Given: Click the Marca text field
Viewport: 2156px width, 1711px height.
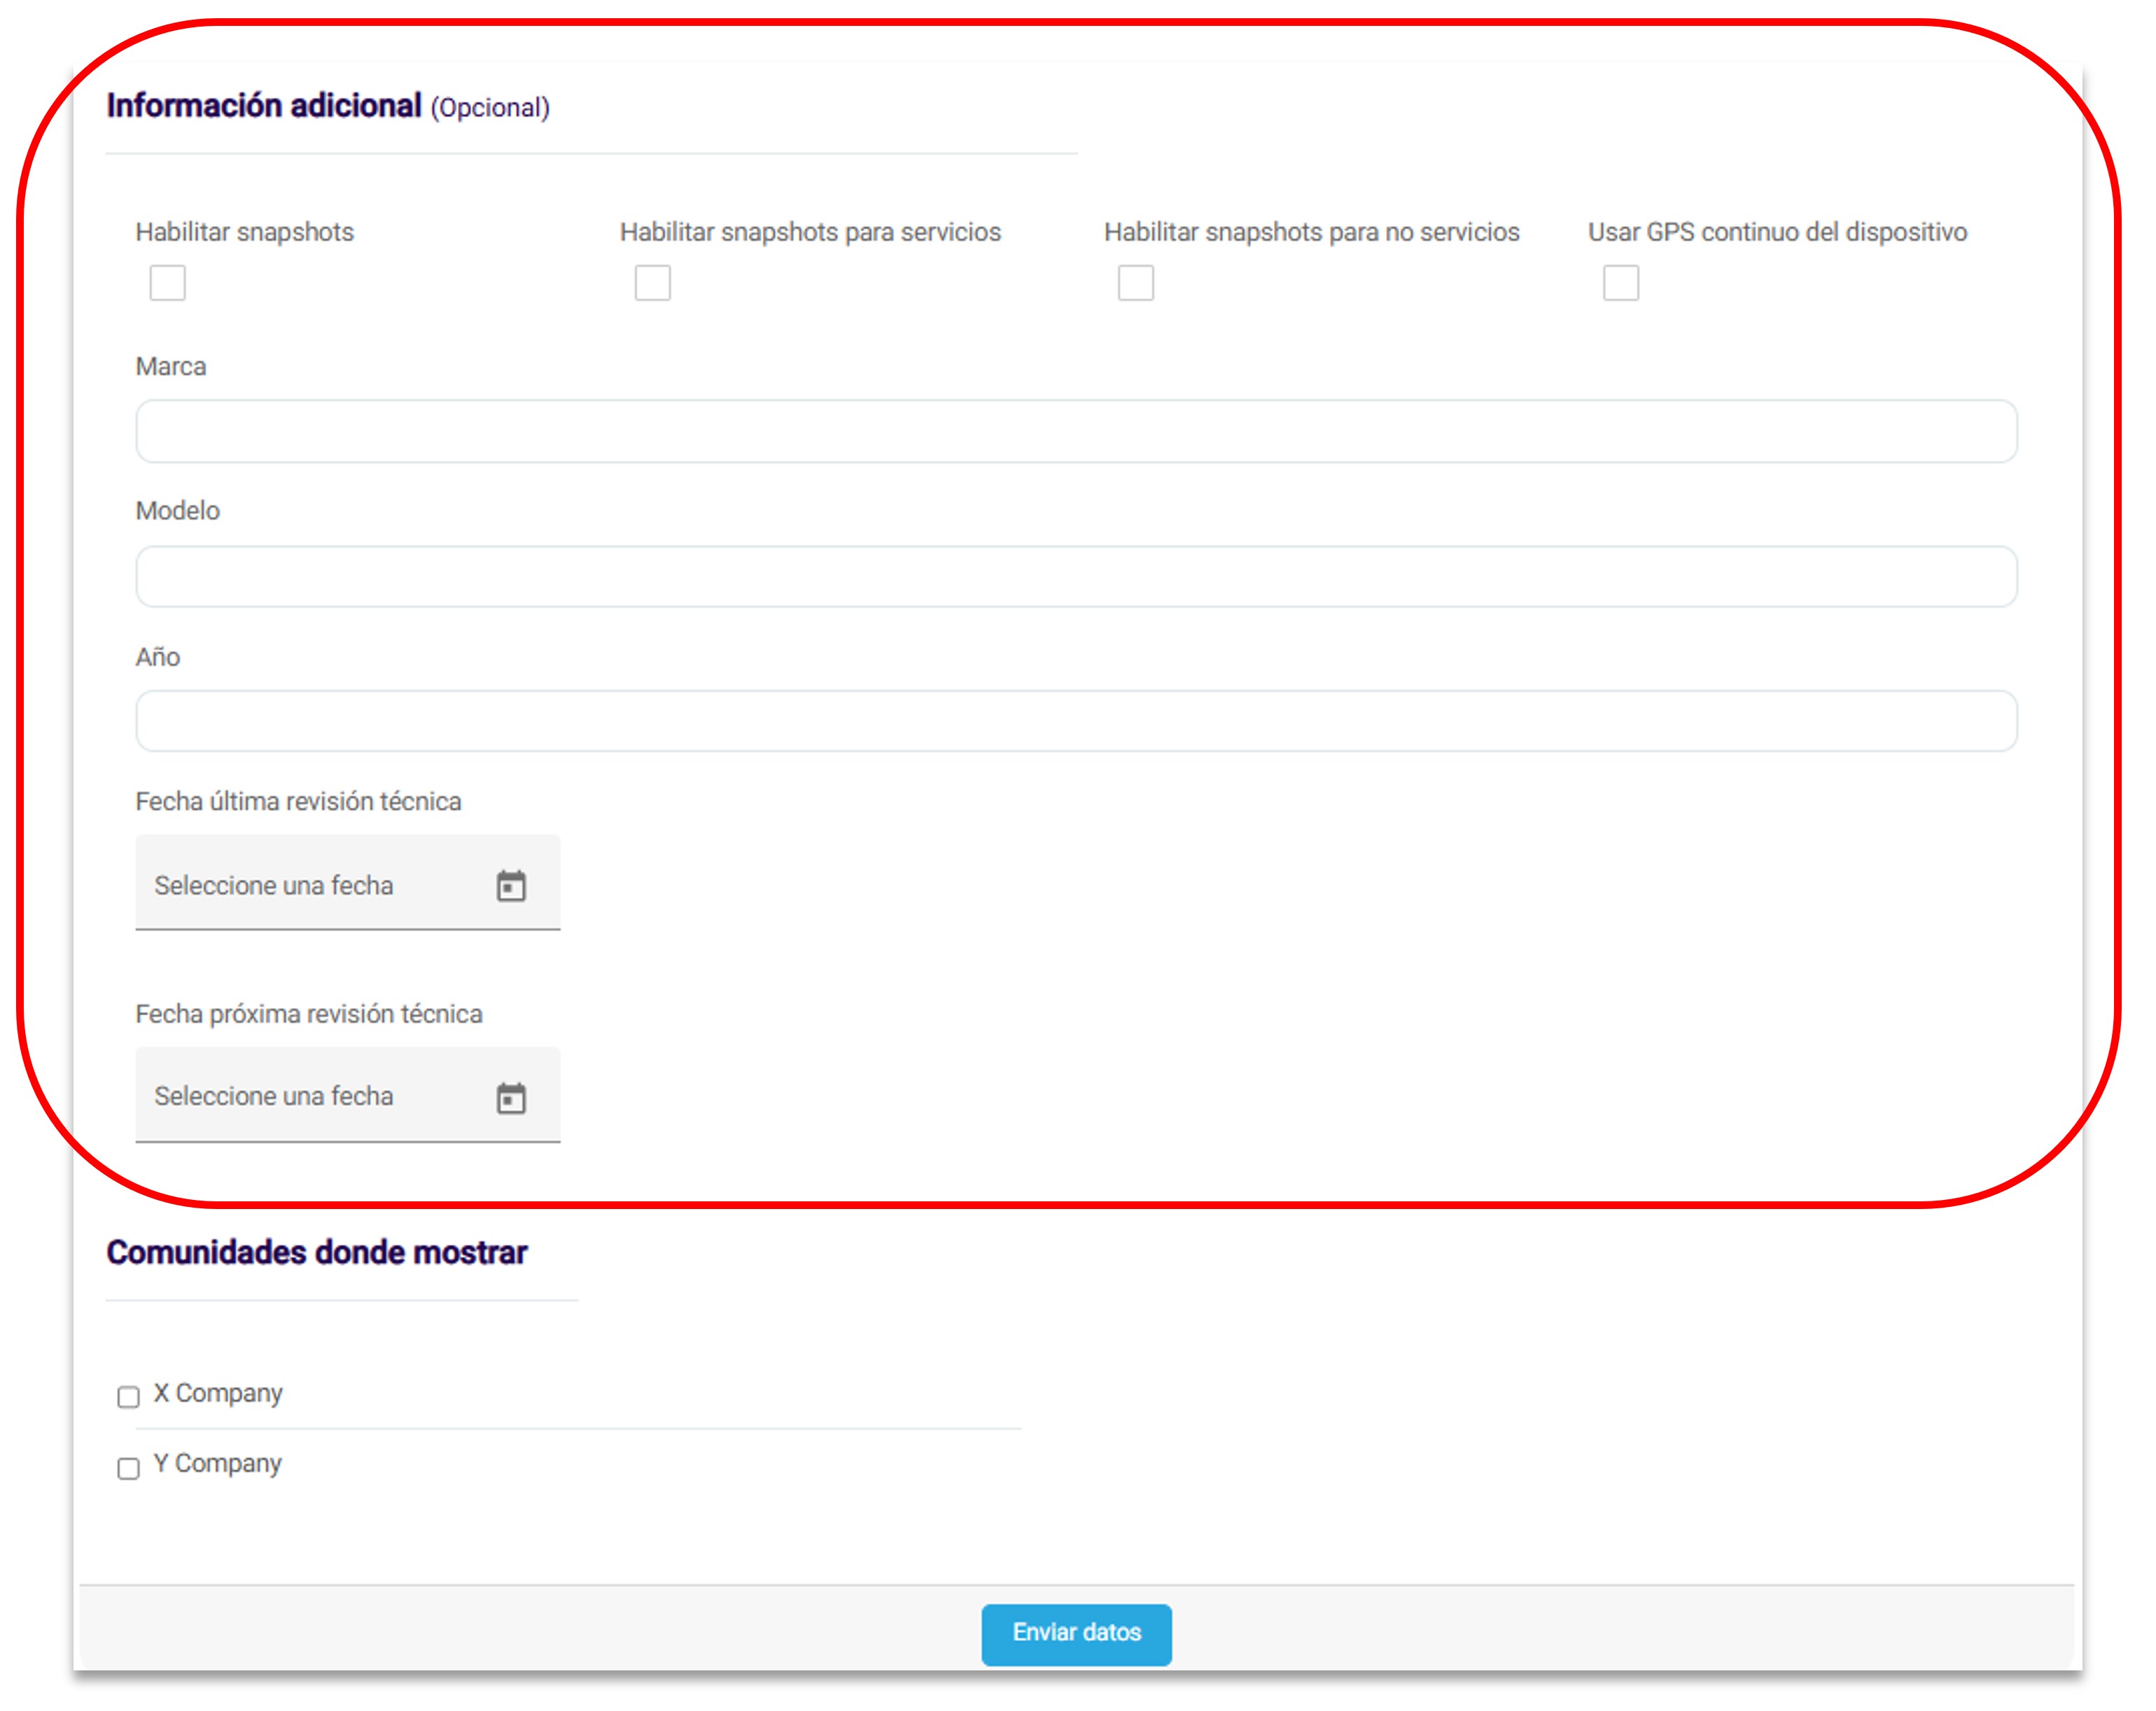Looking at the screenshot, I should pyautogui.click(x=1076, y=431).
